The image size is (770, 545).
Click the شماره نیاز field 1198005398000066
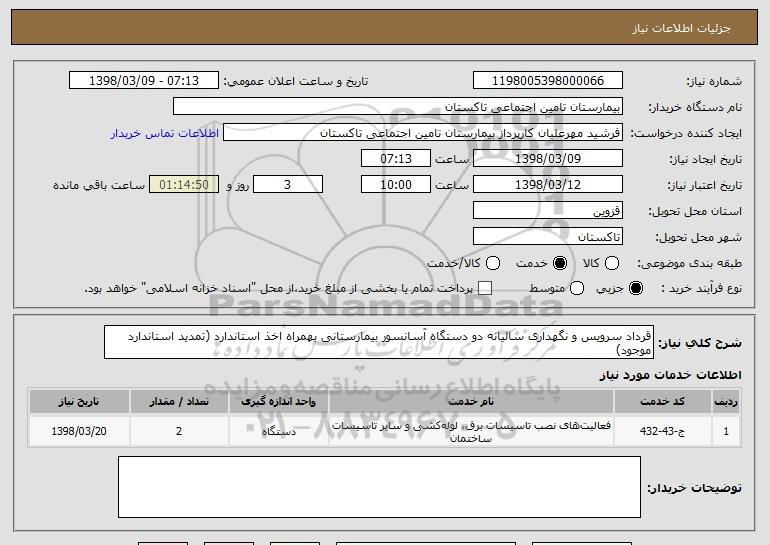tap(548, 81)
